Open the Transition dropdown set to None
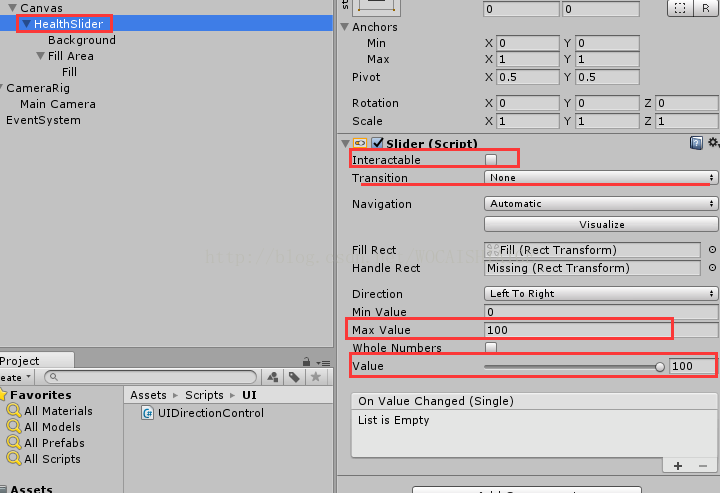 (601, 178)
